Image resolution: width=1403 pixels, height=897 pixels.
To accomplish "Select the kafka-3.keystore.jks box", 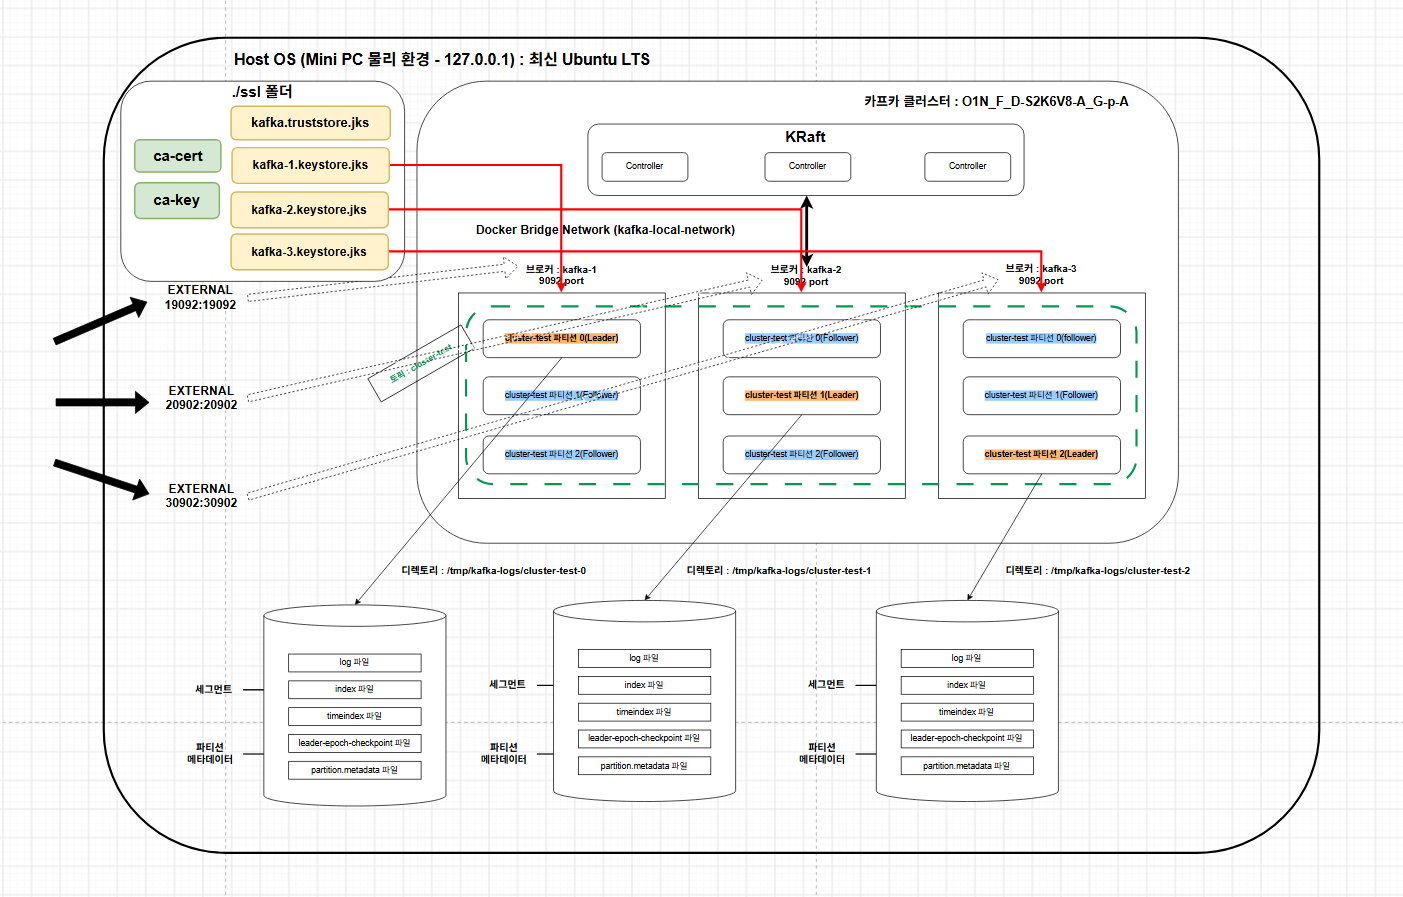I will coord(309,252).
